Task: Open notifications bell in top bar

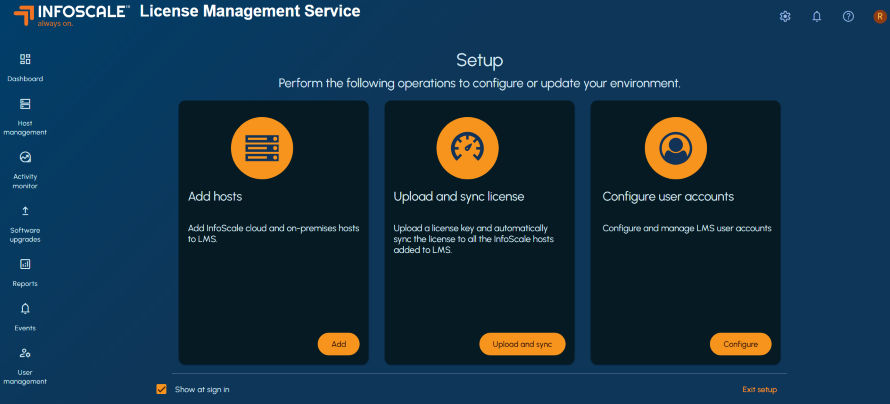Action: [x=817, y=16]
